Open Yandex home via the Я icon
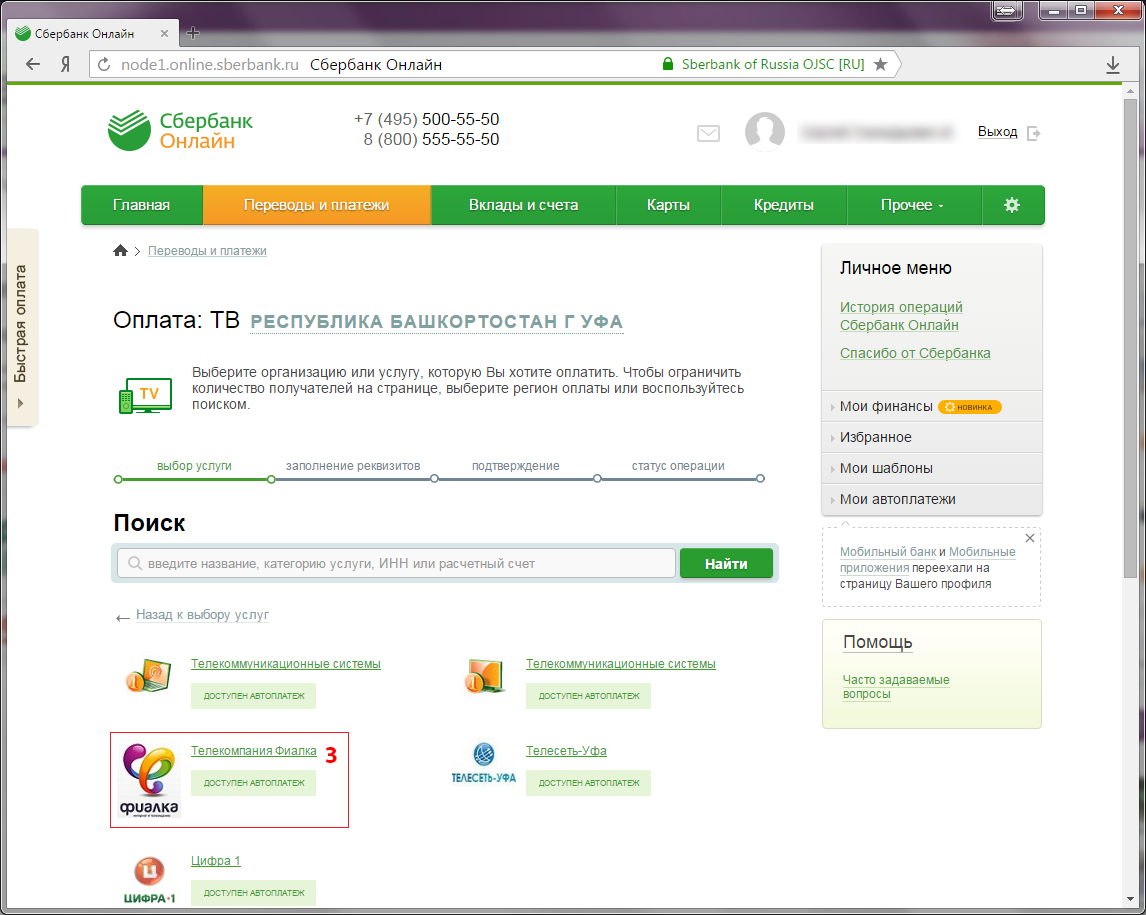The height and width of the screenshot is (915, 1146). [x=66, y=64]
